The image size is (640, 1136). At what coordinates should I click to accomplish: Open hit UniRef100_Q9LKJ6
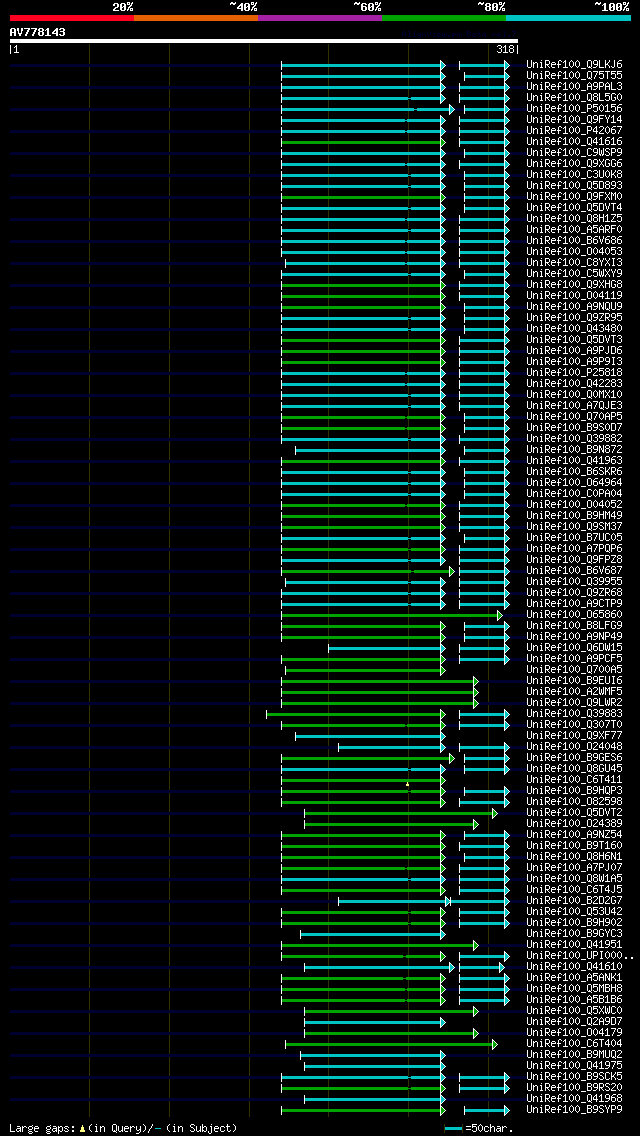[x=574, y=64]
